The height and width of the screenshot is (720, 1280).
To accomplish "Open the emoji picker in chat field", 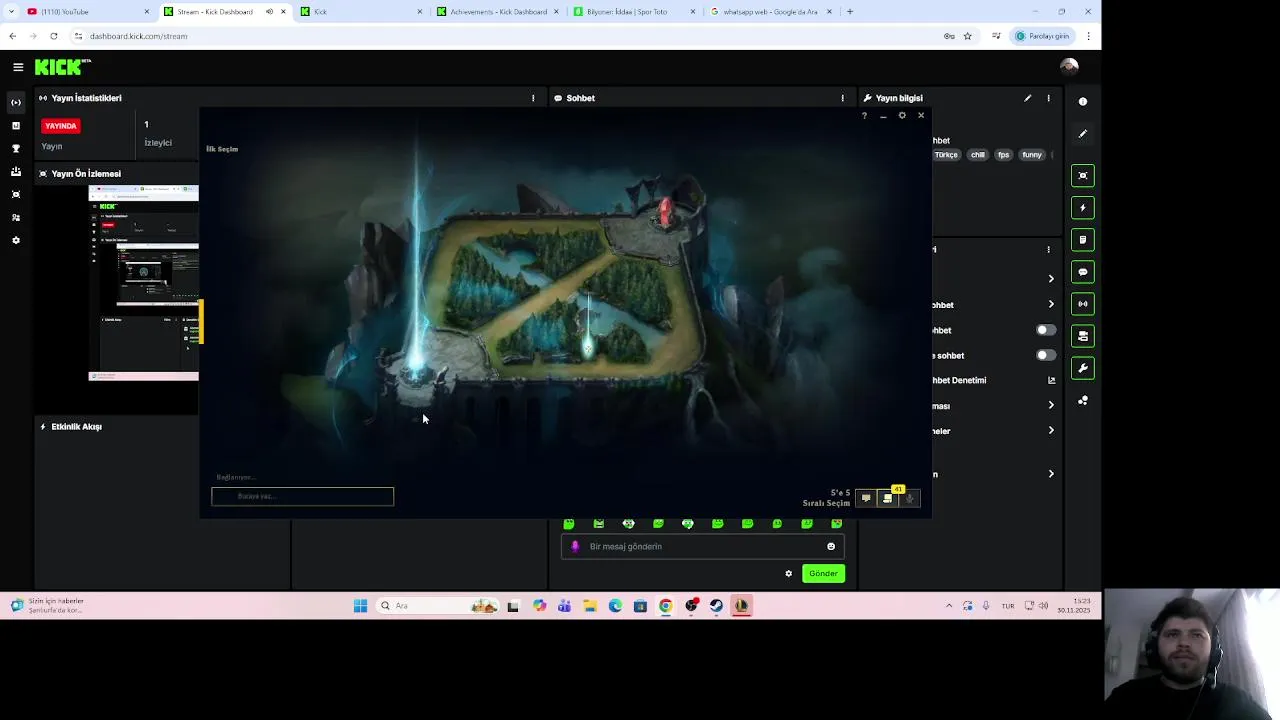I will pyautogui.click(x=831, y=547).
